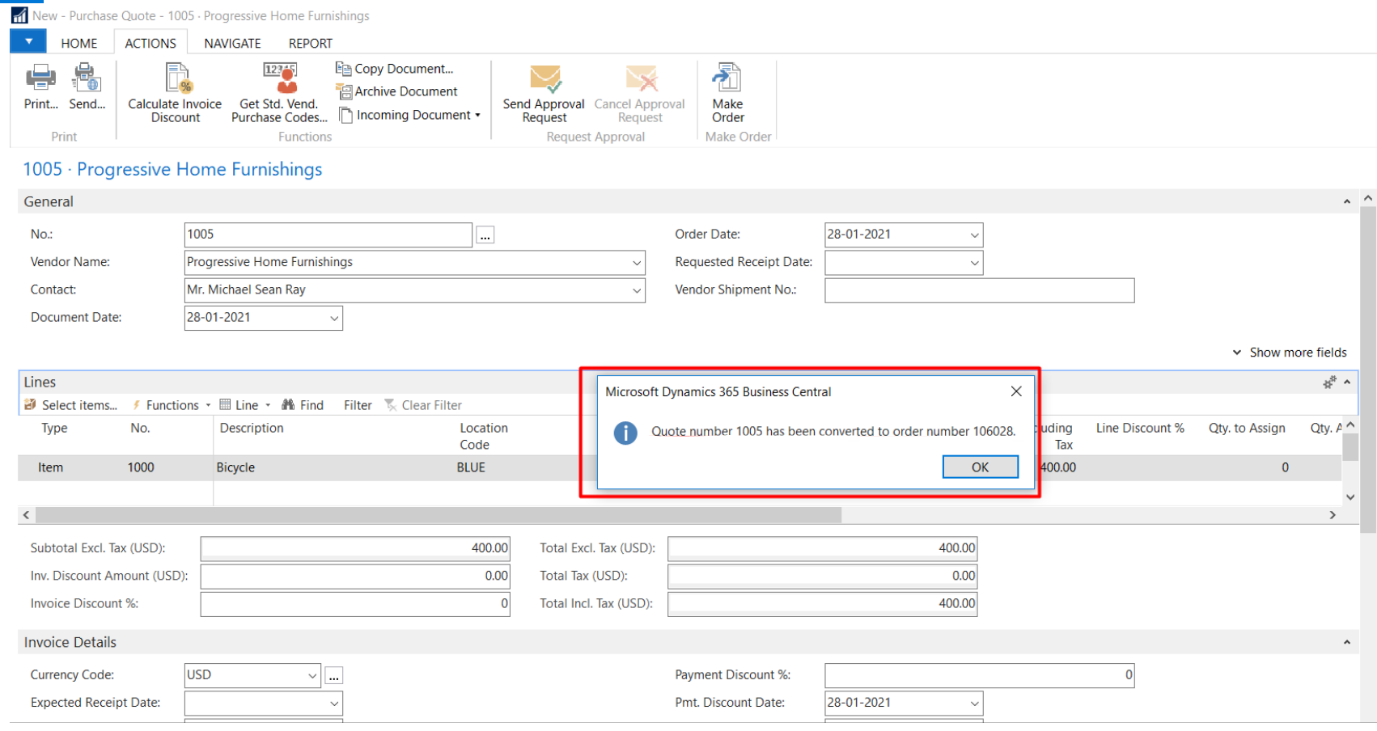1377x731 pixels.
Task: Run Calculate Invoice Discount
Action: coord(175,94)
